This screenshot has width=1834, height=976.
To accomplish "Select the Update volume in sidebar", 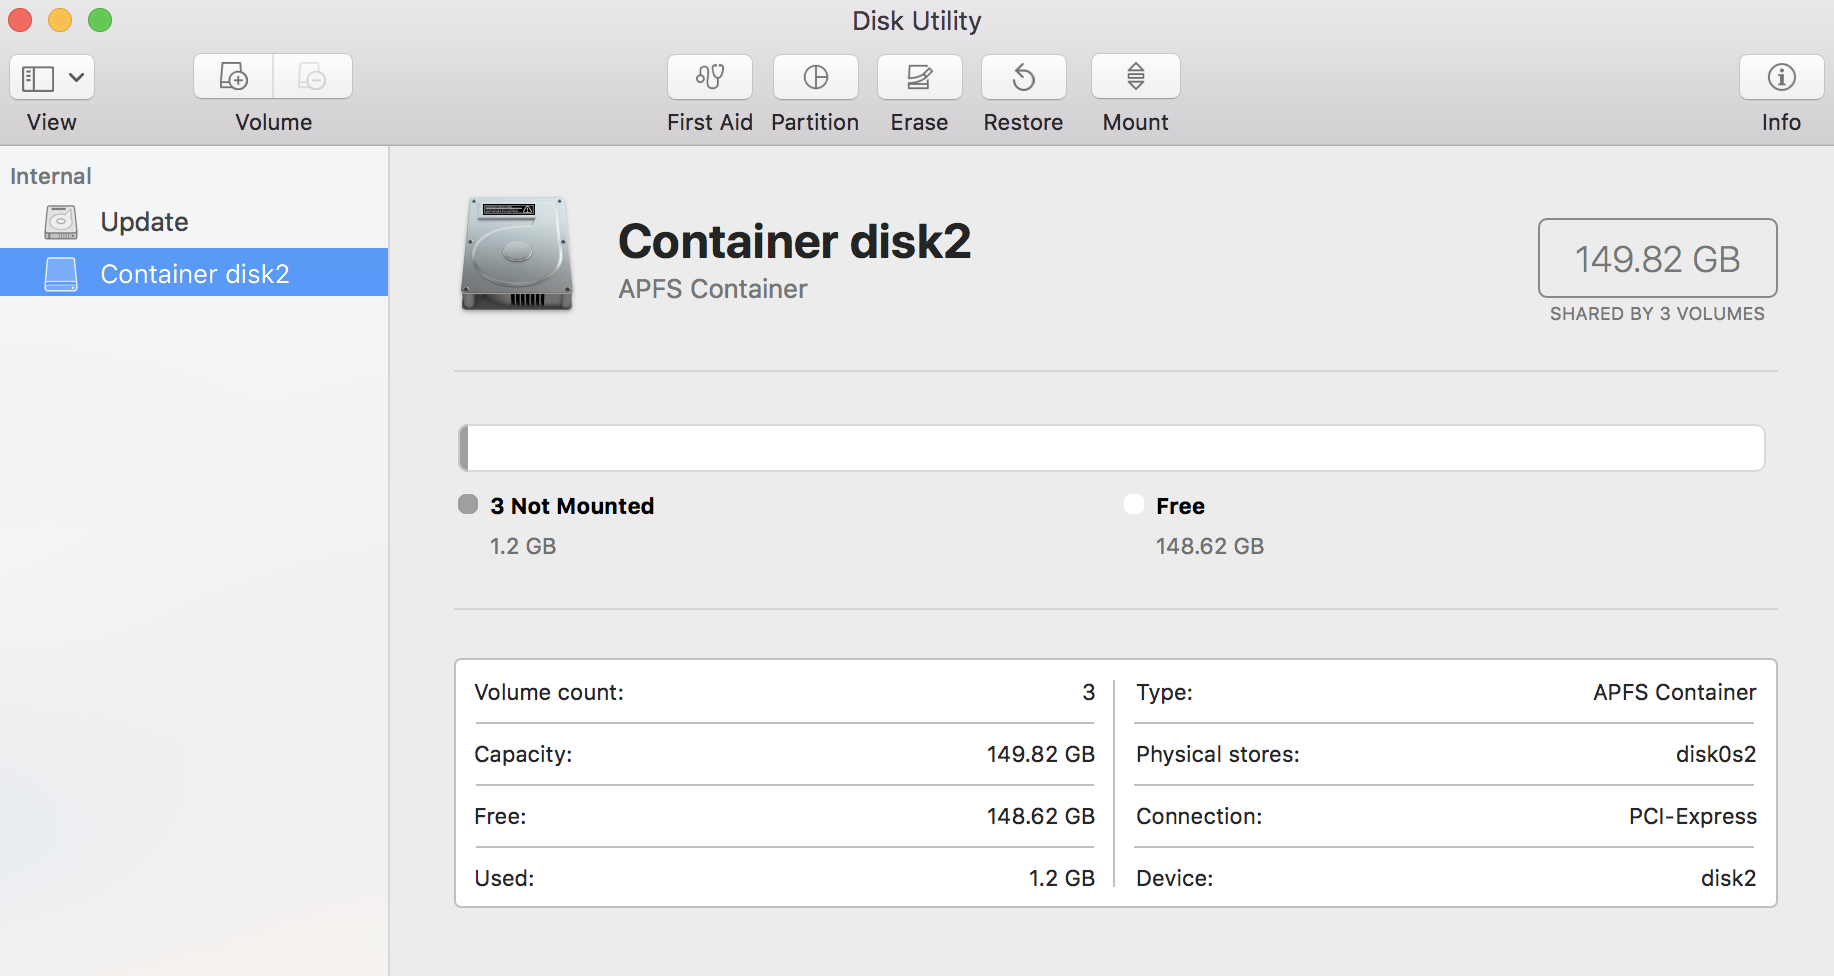I will (x=144, y=221).
